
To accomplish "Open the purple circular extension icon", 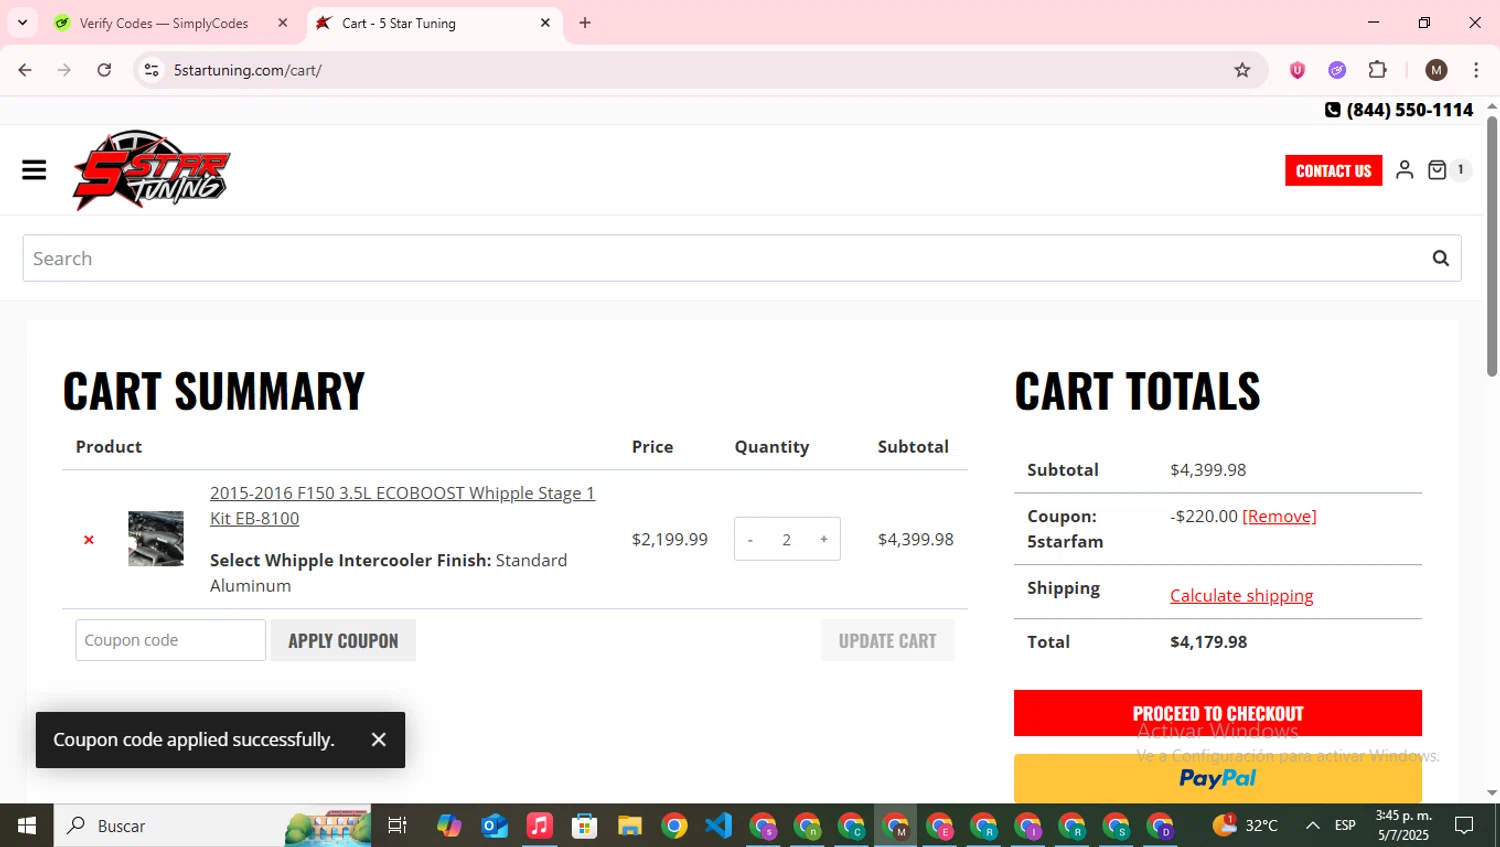I will click(x=1337, y=70).
